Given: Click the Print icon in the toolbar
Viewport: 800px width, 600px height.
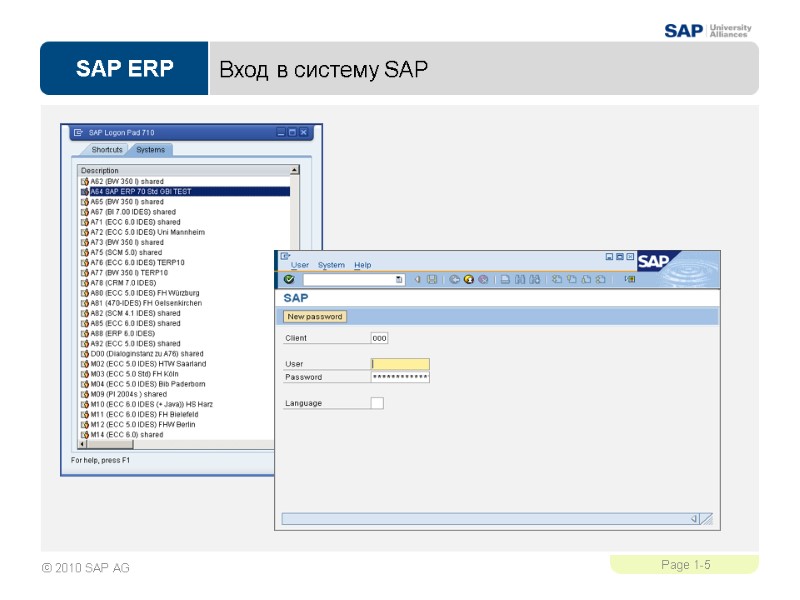Looking at the screenshot, I should point(504,281).
